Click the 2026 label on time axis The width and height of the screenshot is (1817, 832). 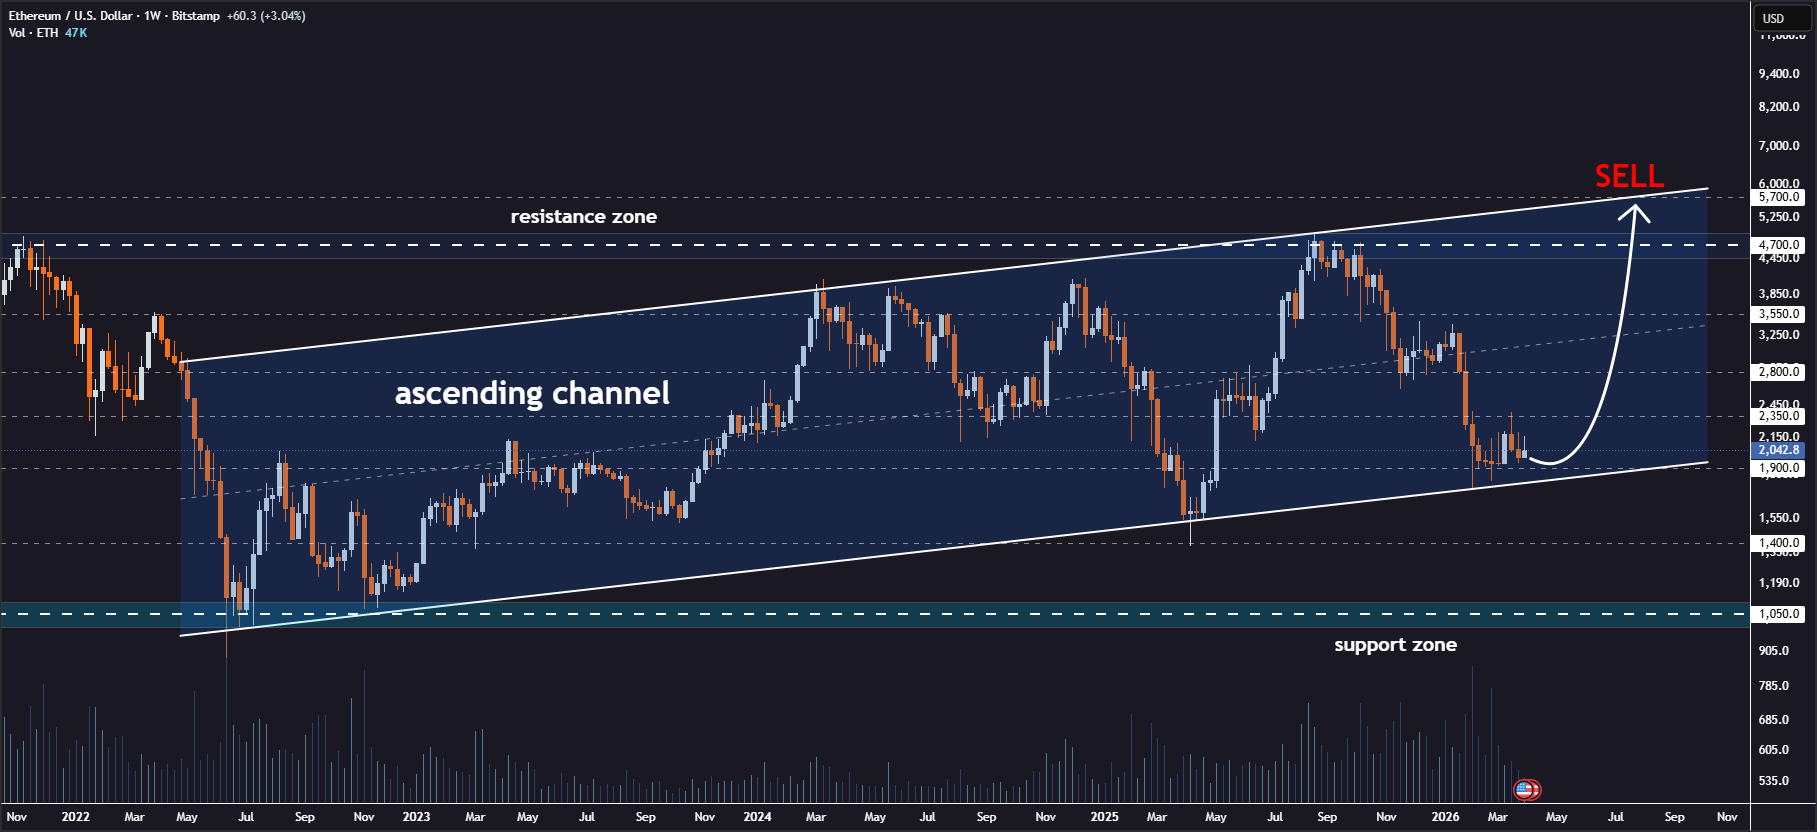[x=1445, y=817]
